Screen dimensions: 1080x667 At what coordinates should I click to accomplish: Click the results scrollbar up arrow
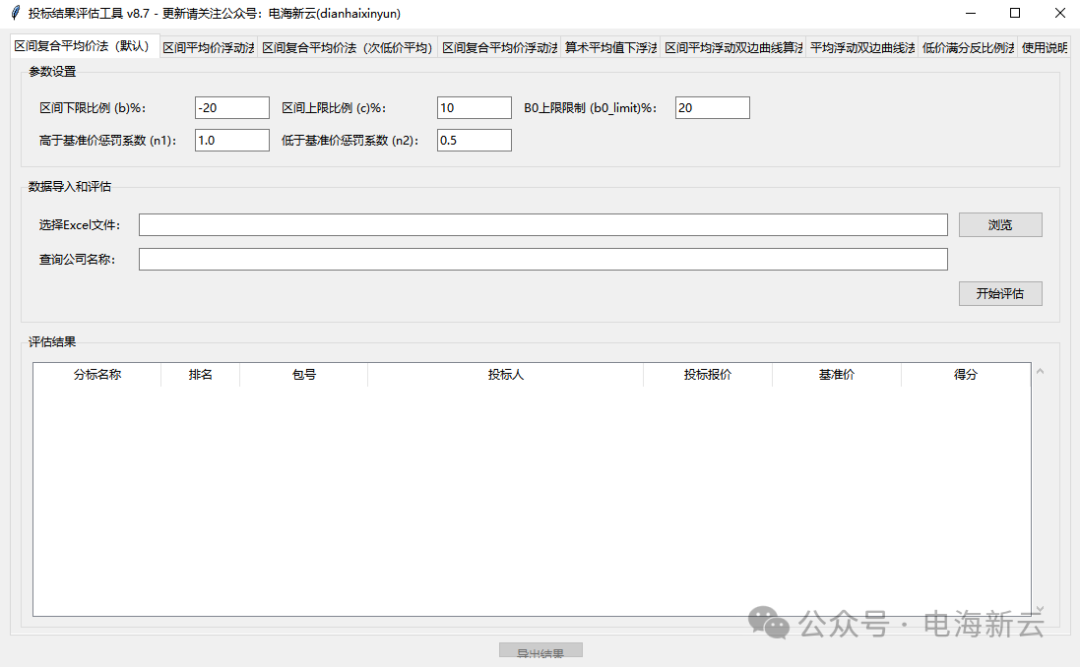tap(1040, 372)
